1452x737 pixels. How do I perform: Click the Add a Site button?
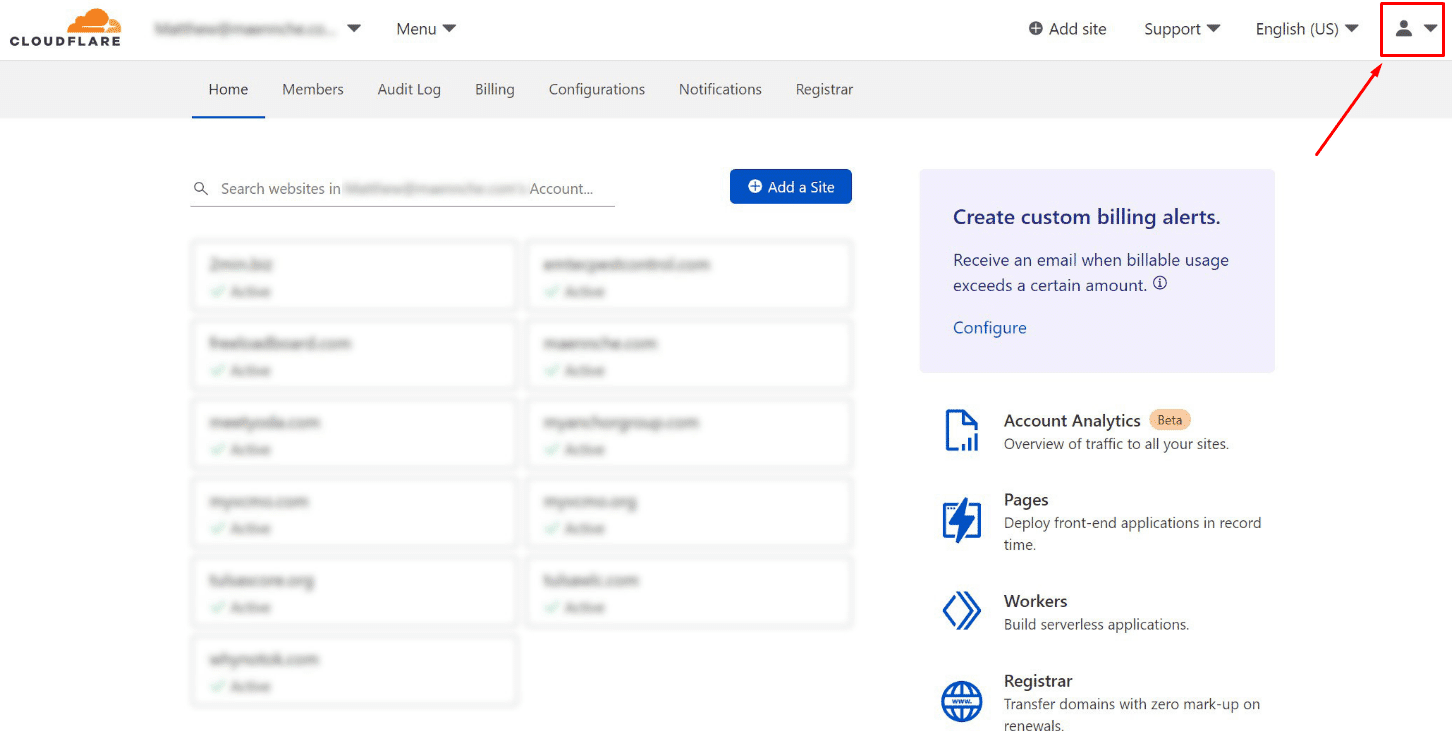coord(791,186)
